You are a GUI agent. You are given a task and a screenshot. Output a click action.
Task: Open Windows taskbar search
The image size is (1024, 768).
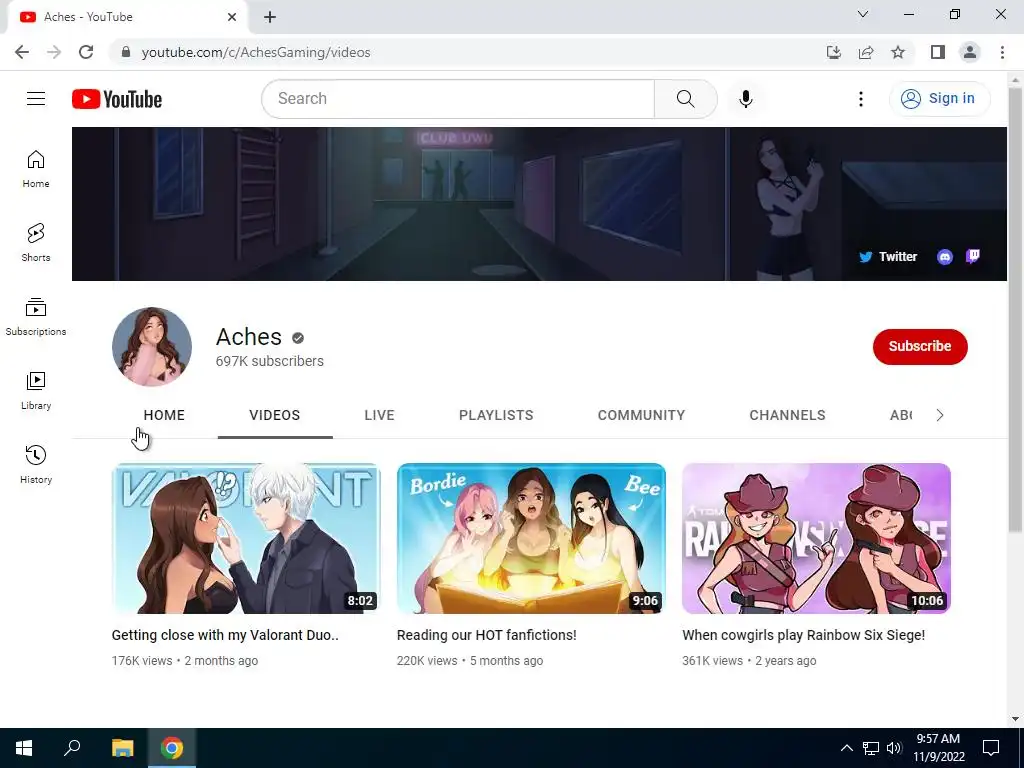pyautogui.click(x=72, y=748)
